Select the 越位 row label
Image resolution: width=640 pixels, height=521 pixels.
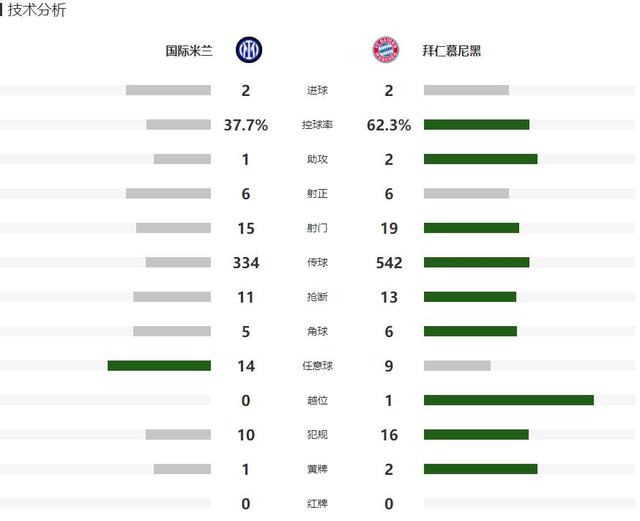(317, 401)
